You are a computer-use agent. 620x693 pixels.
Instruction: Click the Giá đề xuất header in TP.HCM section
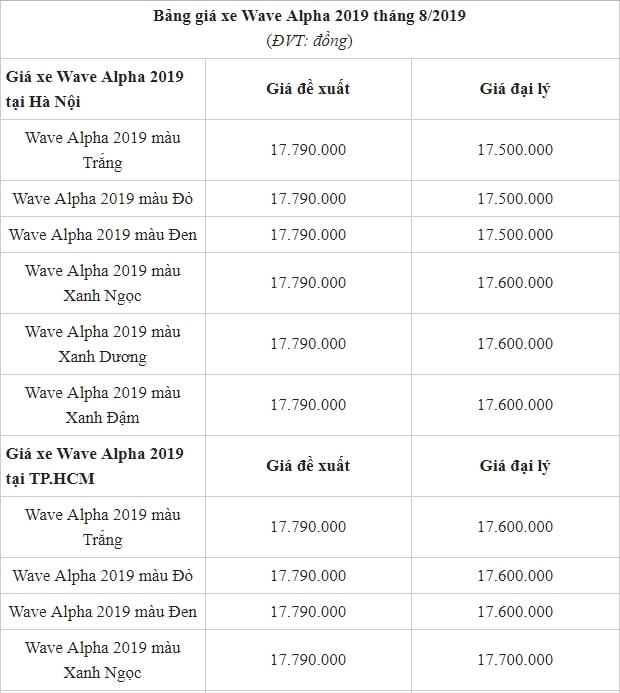pos(308,466)
